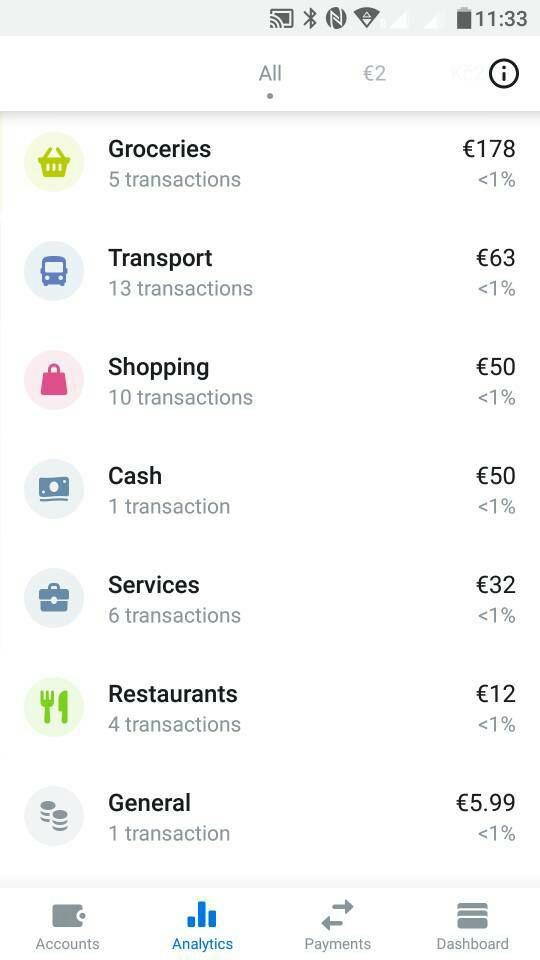Tap the Services briefcase icon
The height and width of the screenshot is (960, 540).
click(x=54, y=598)
